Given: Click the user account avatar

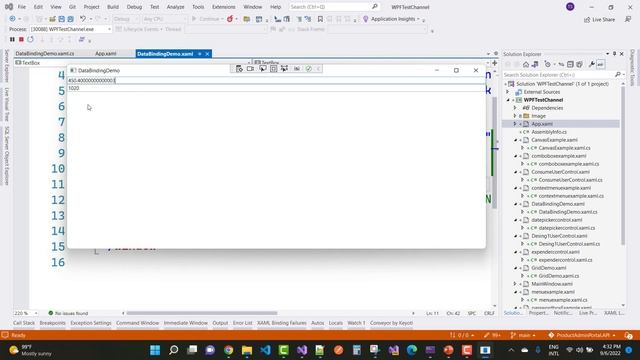Looking at the screenshot, I should tap(570, 7).
